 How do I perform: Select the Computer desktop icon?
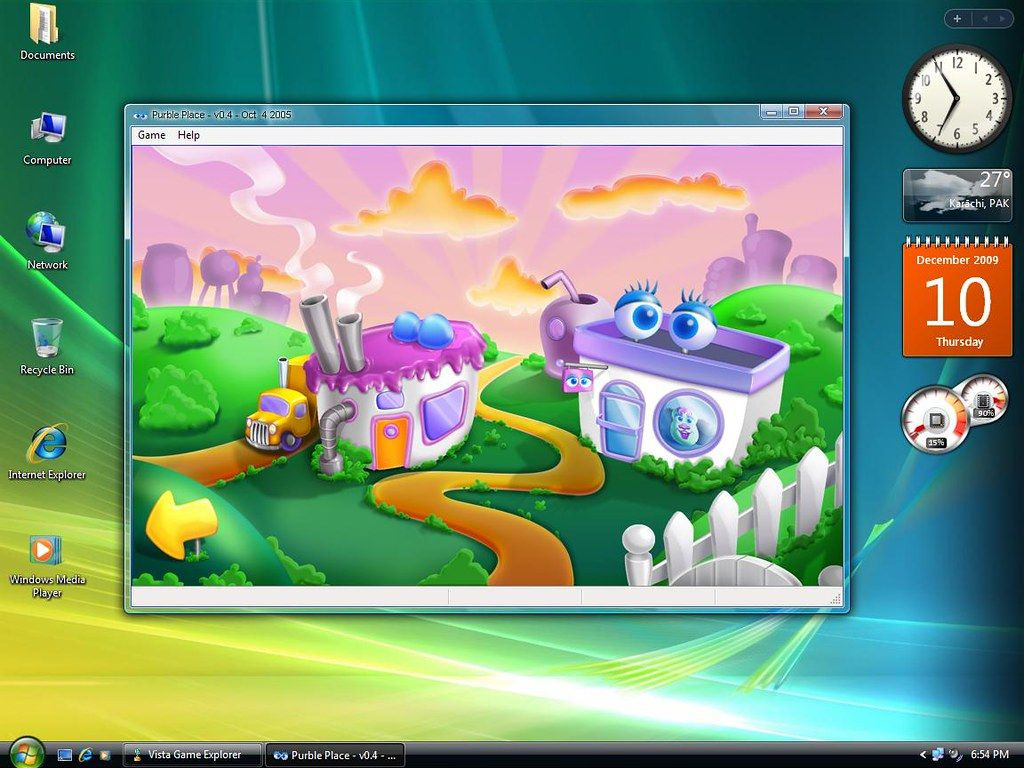click(x=47, y=138)
